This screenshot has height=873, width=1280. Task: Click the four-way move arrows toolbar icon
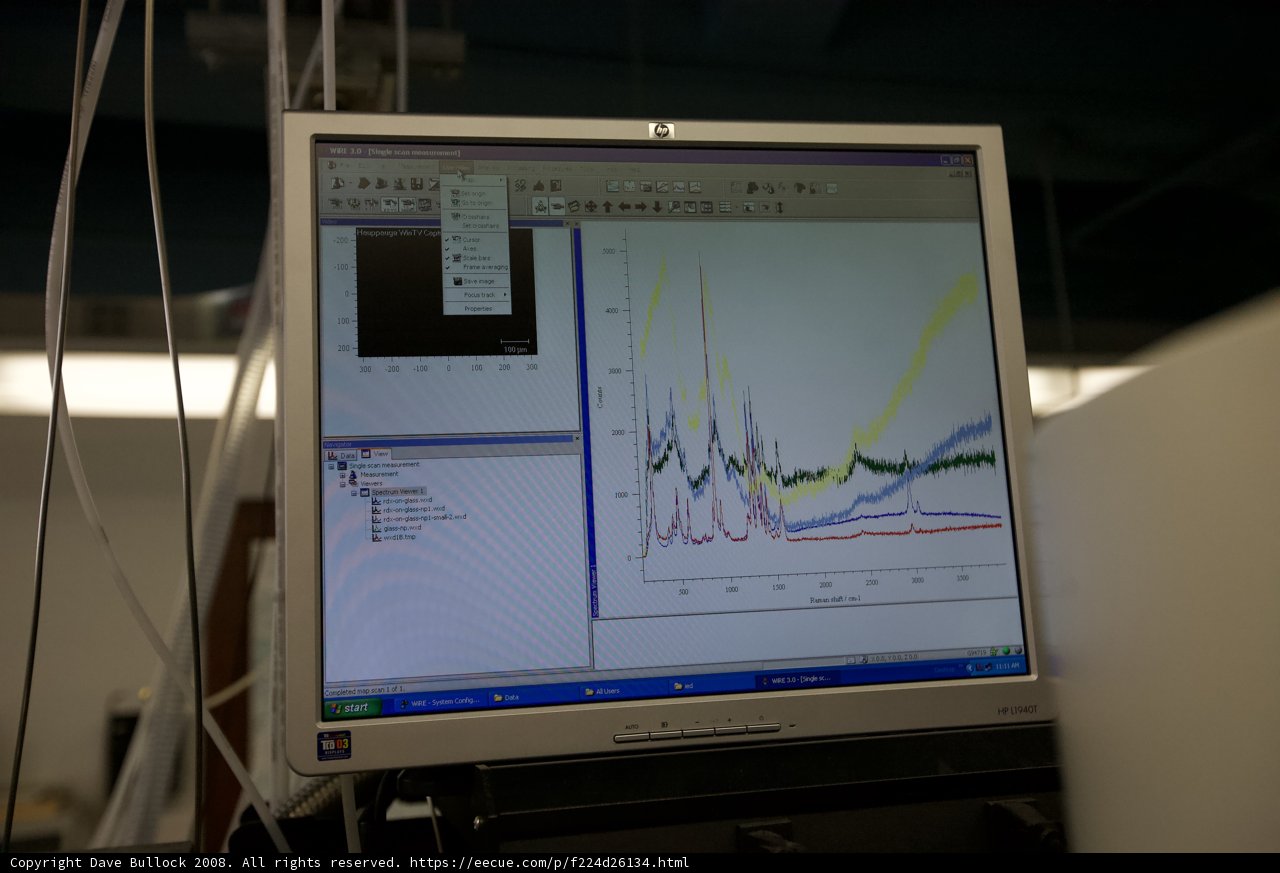pyautogui.click(x=590, y=206)
